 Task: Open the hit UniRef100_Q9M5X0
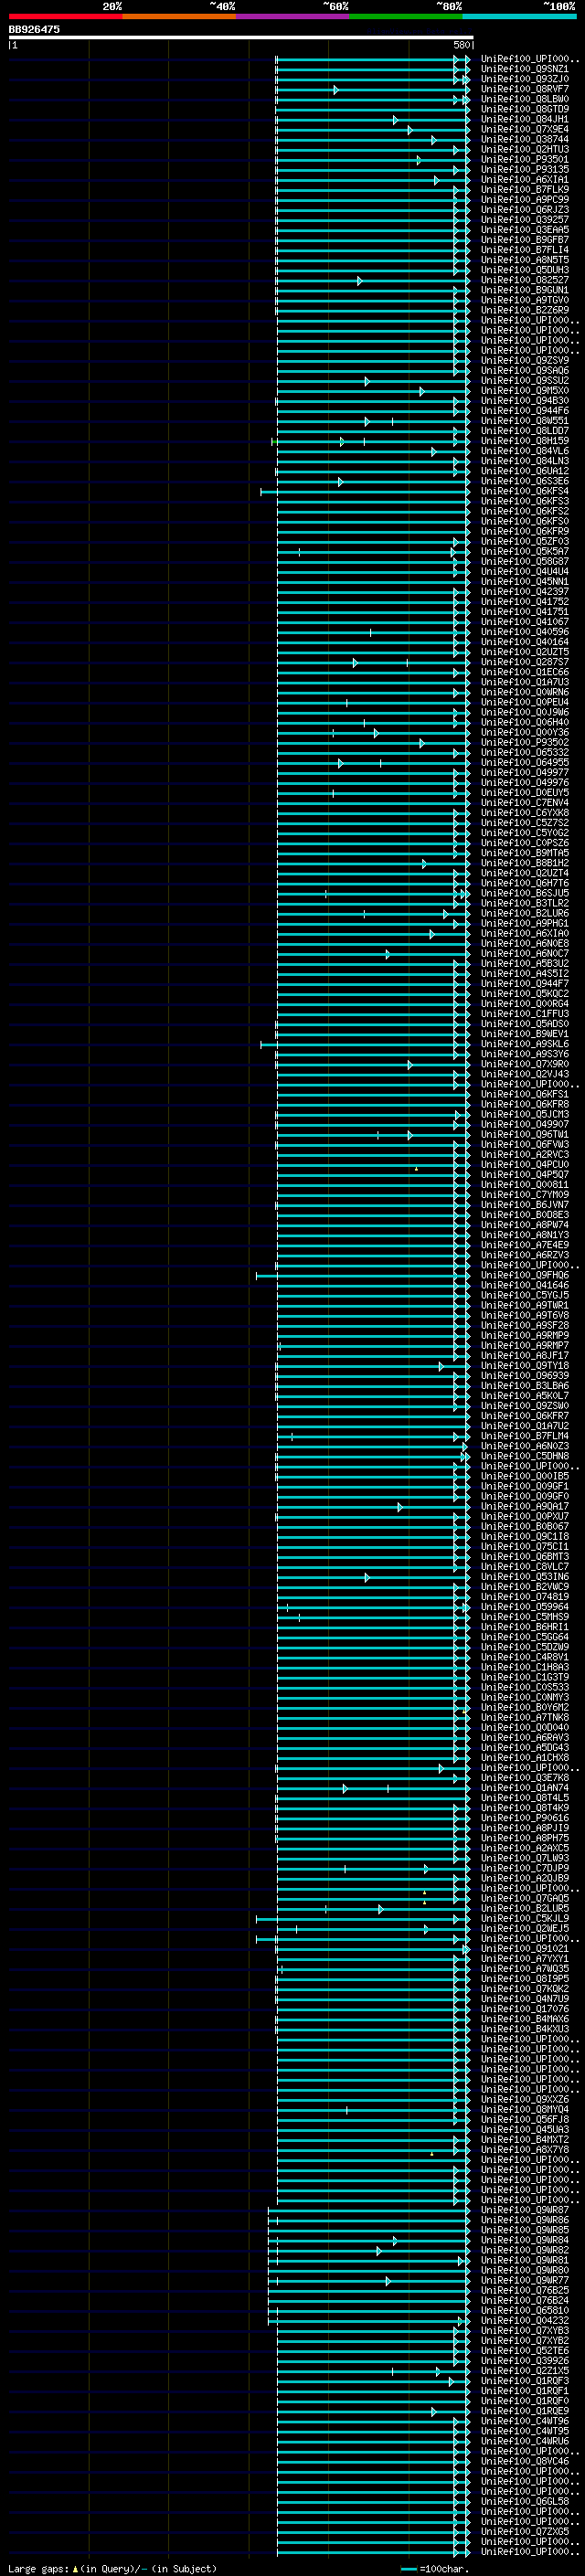525,391
